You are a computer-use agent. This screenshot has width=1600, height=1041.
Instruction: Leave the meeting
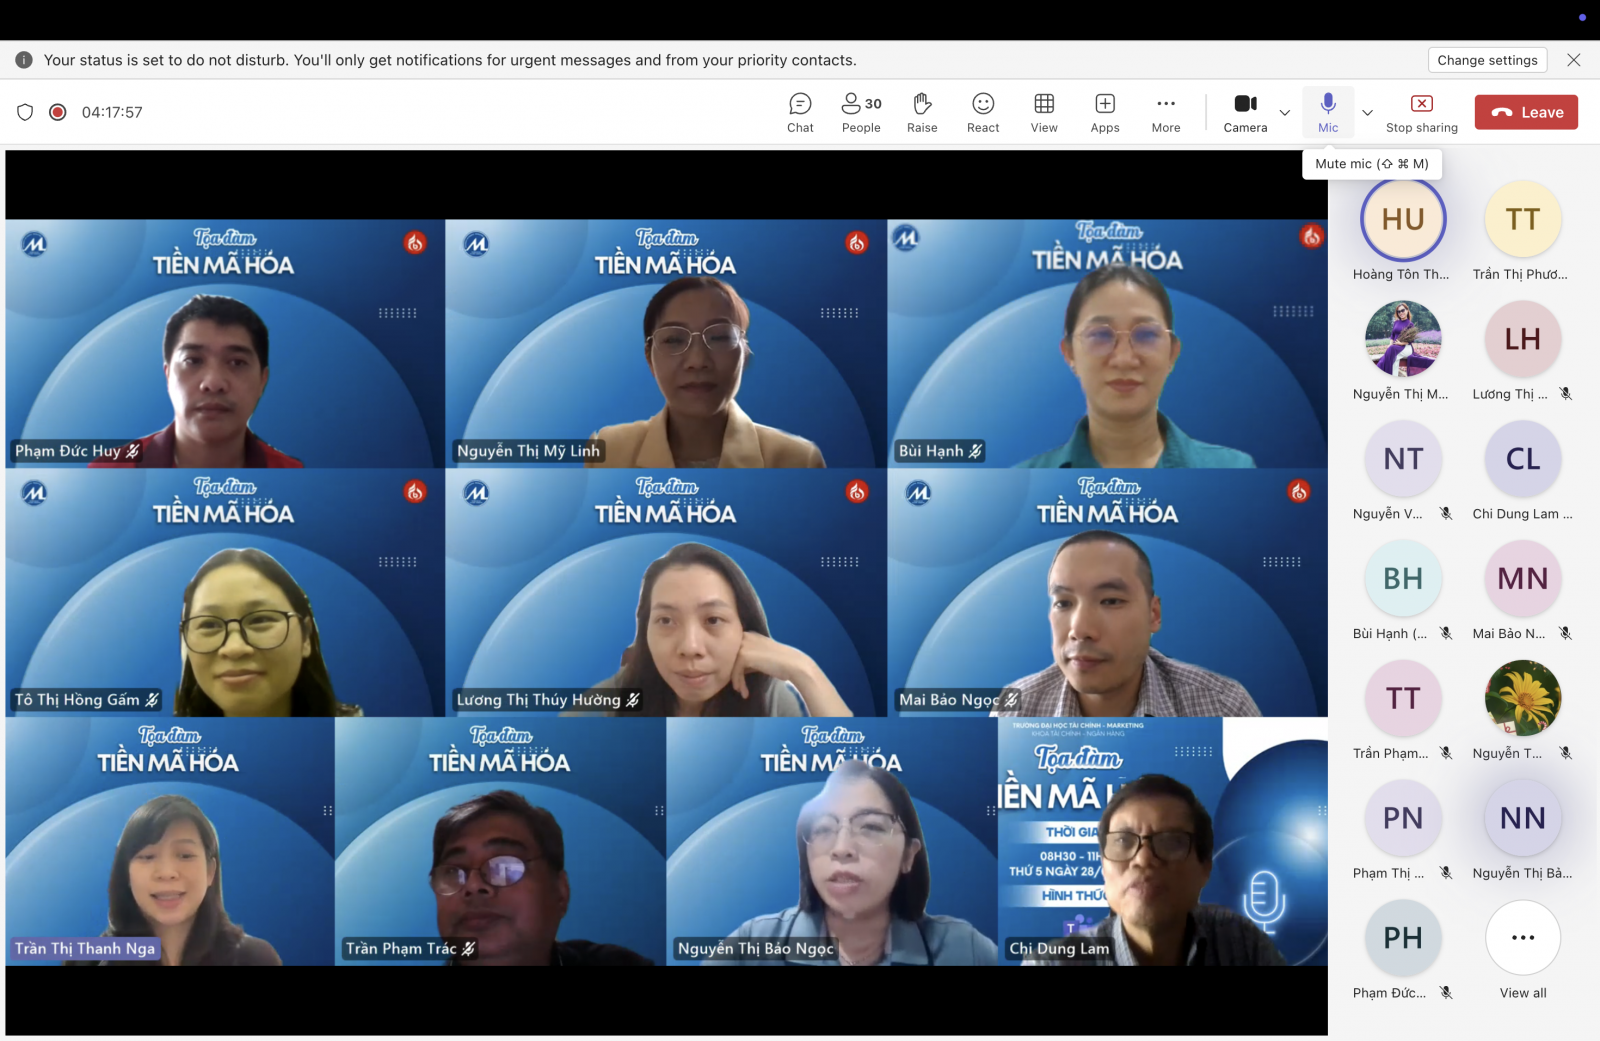1526,112
